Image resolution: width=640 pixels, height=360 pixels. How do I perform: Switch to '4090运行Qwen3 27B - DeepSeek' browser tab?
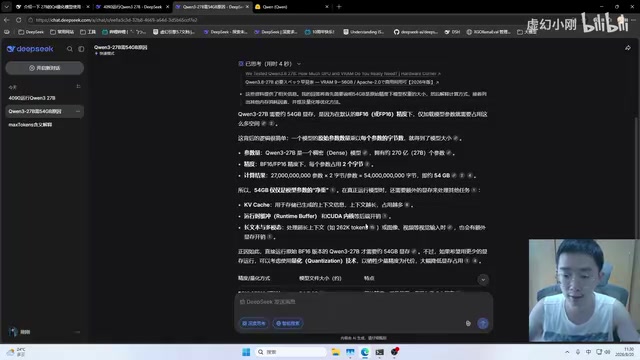pyautogui.click(x=132, y=7)
